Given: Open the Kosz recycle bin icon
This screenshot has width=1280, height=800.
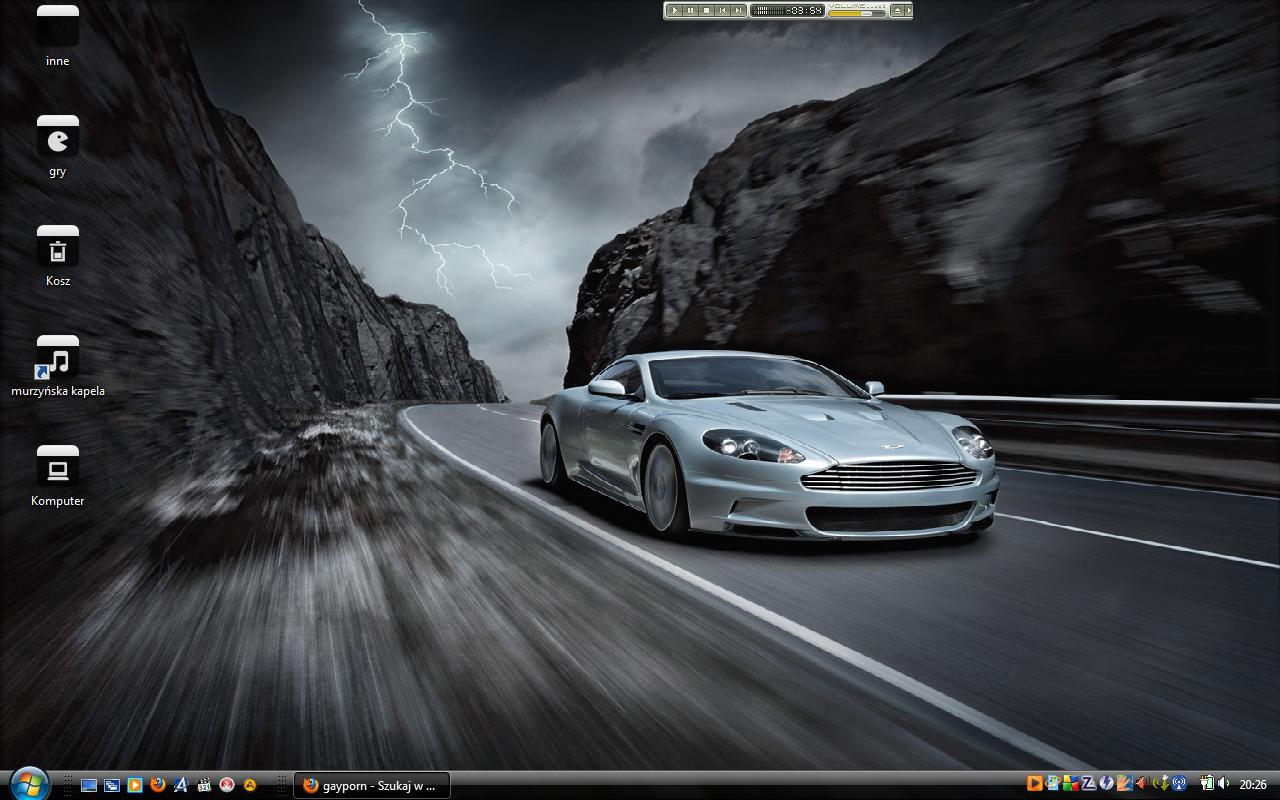Looking at the screenshot, I should point(58,247).
